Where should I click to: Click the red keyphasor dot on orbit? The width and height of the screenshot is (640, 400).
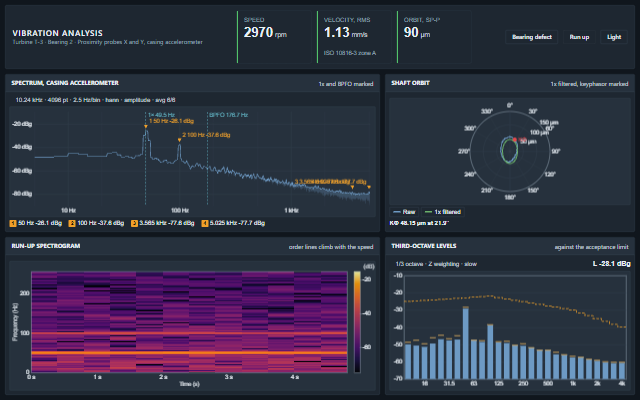(515, 140)
